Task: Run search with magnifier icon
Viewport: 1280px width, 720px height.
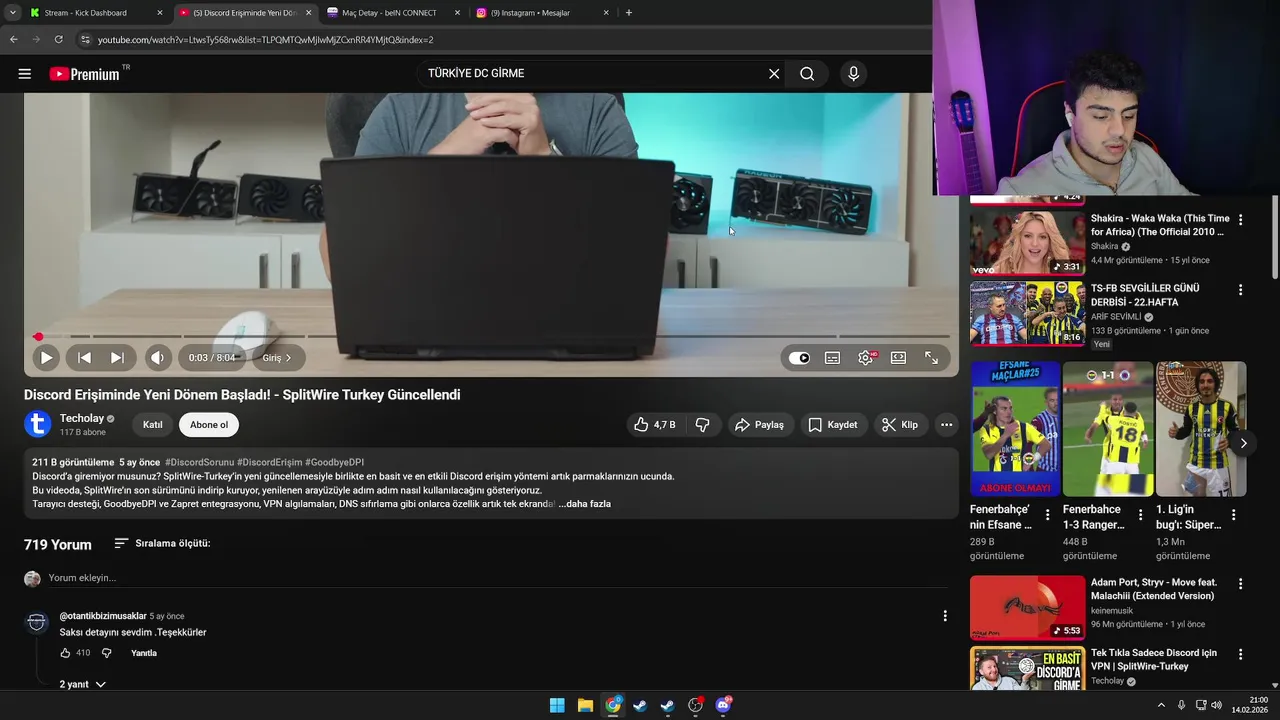Action: [807, 73]
